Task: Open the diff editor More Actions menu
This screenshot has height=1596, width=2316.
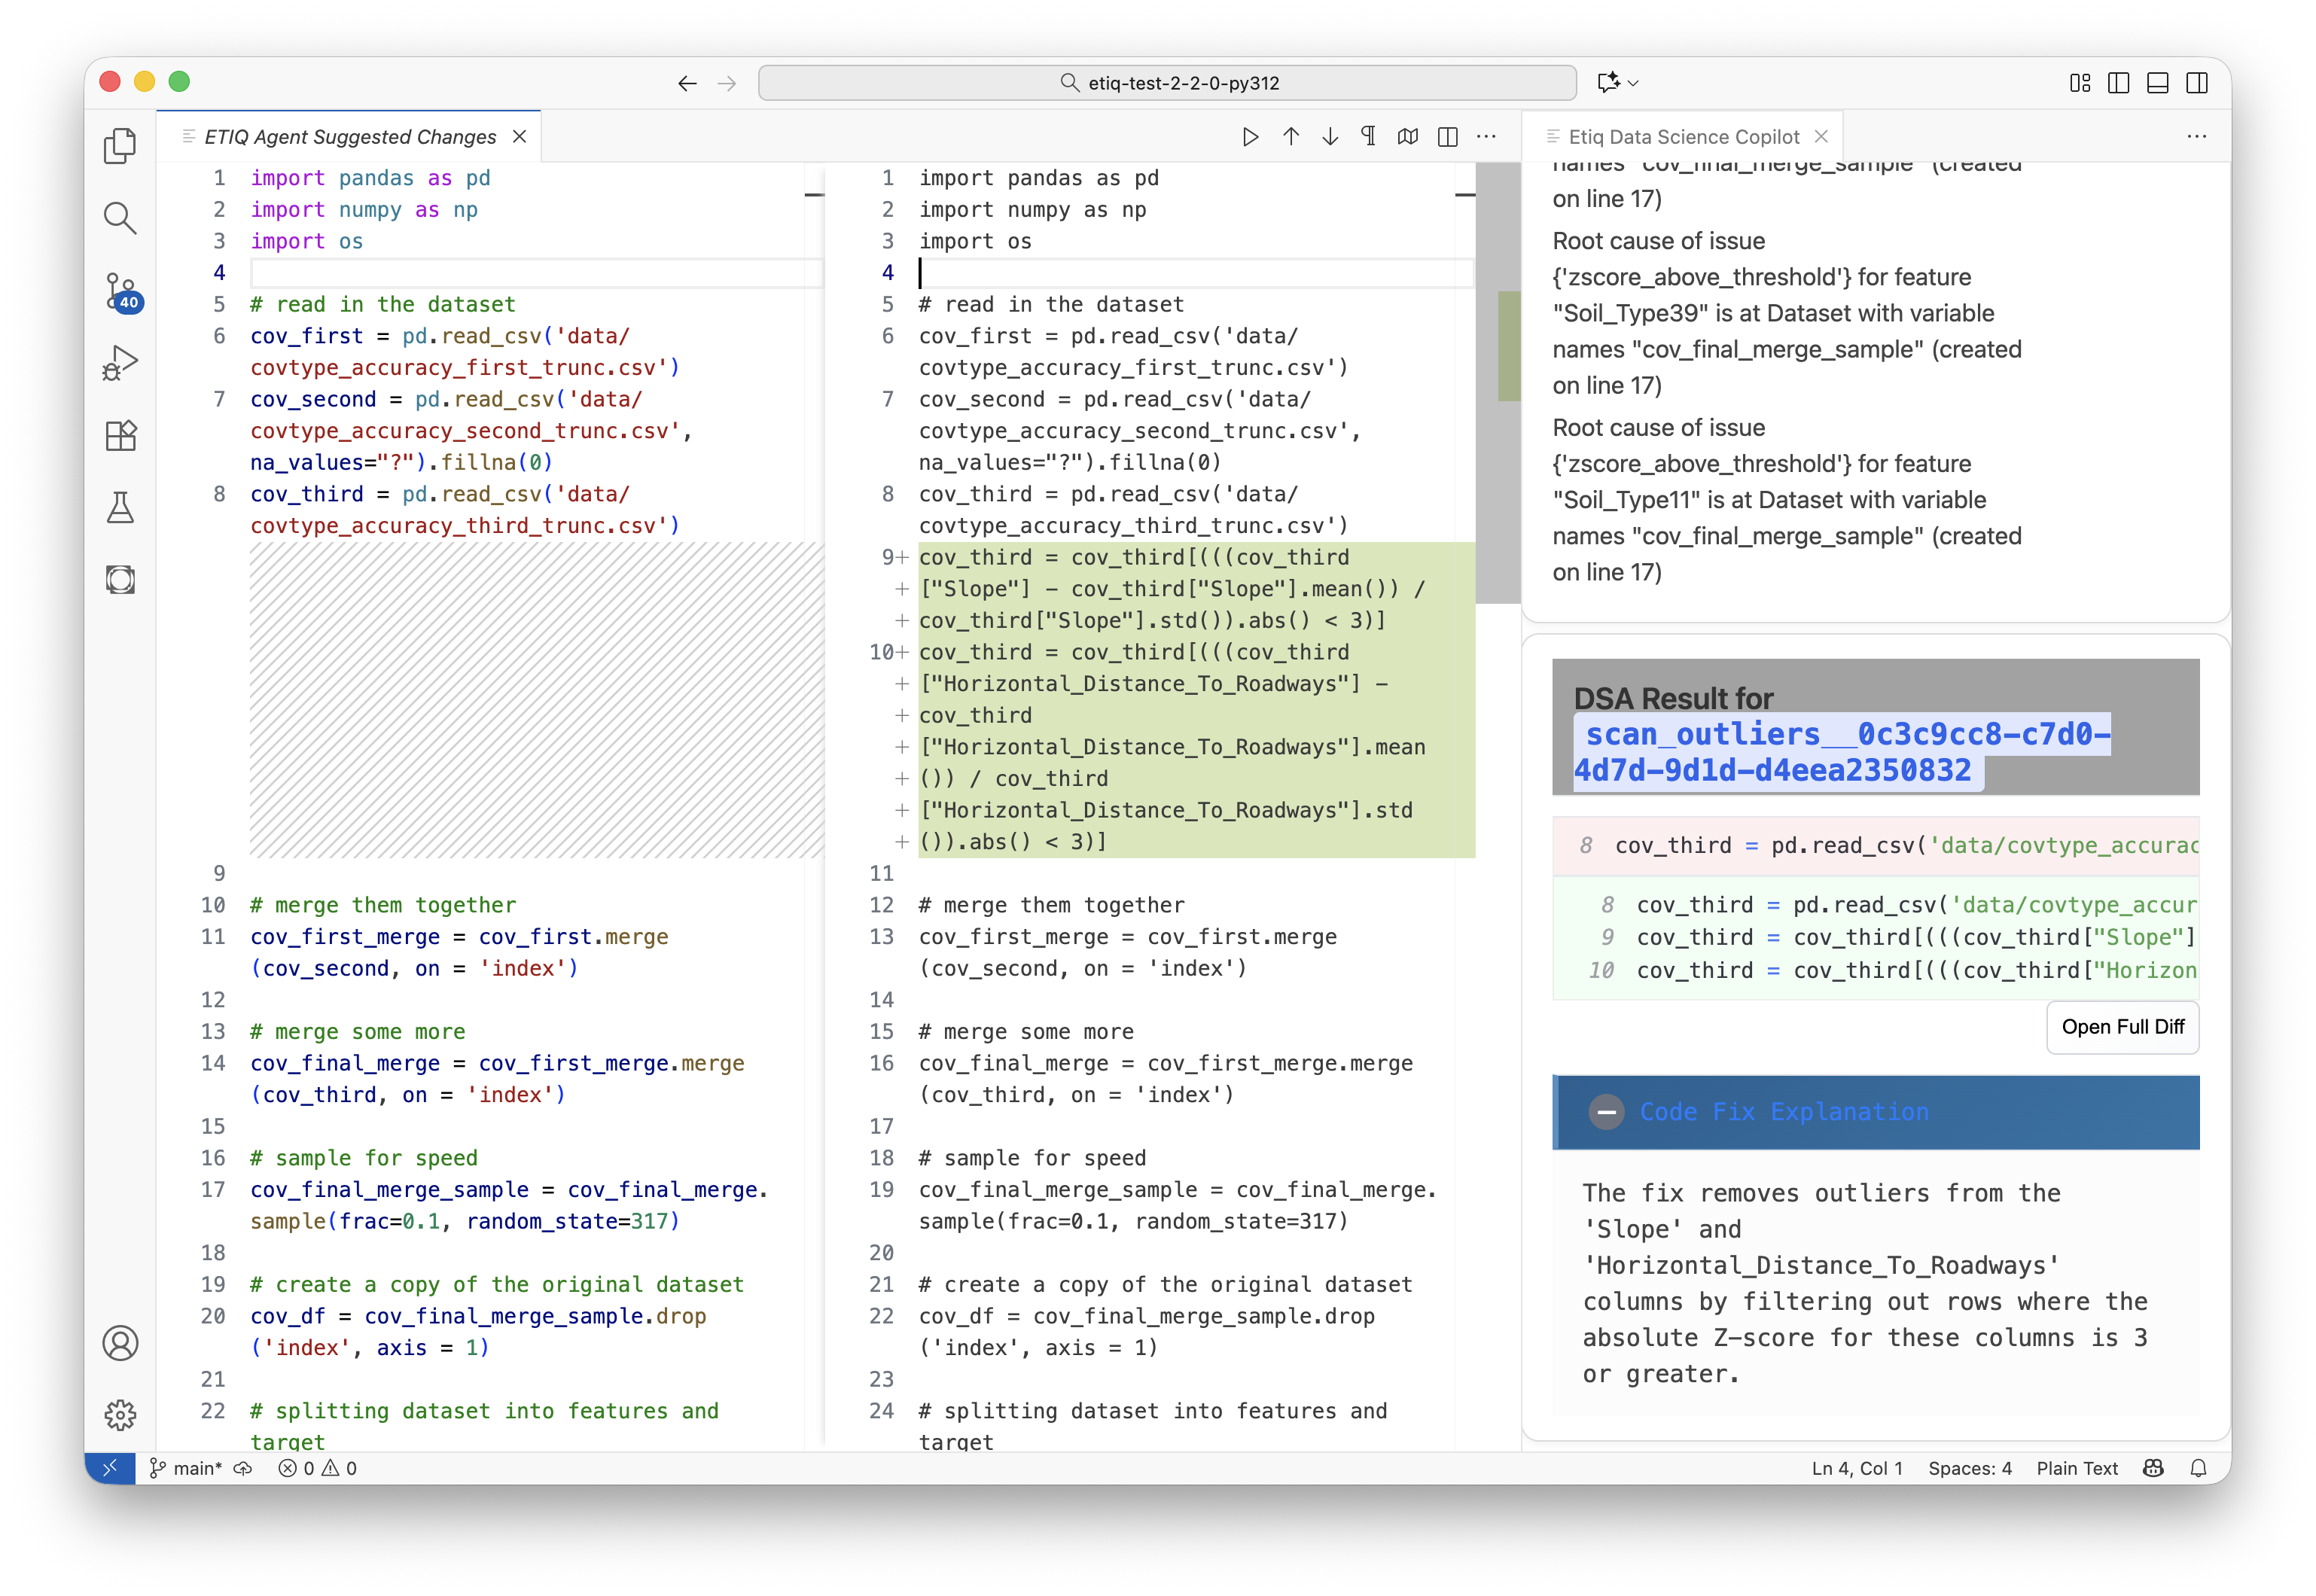Action: coord(1486,137)
